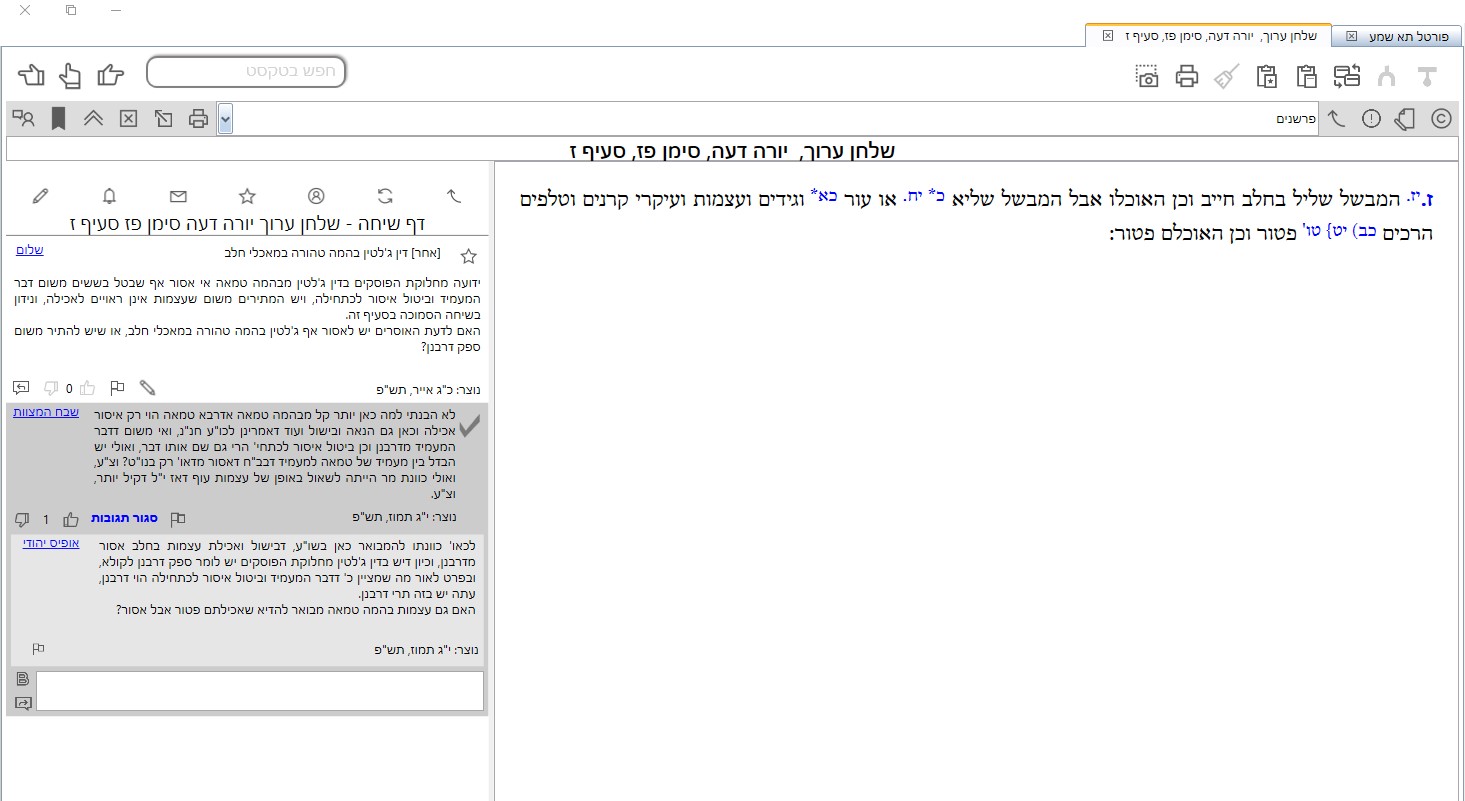Screen dimensions: 1465x801
Task: Click the חפש בטקסט search field
Action: 246,72
